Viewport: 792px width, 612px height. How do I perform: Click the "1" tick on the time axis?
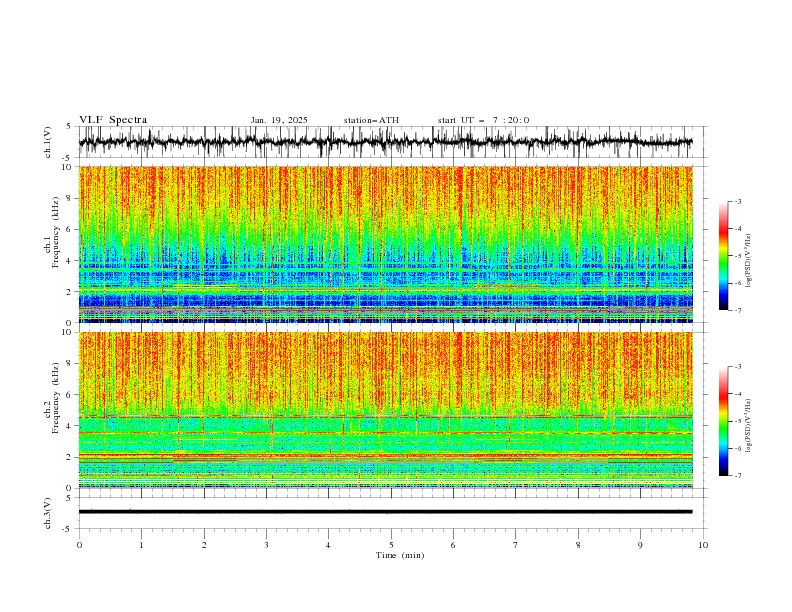[x=141, y=545]
